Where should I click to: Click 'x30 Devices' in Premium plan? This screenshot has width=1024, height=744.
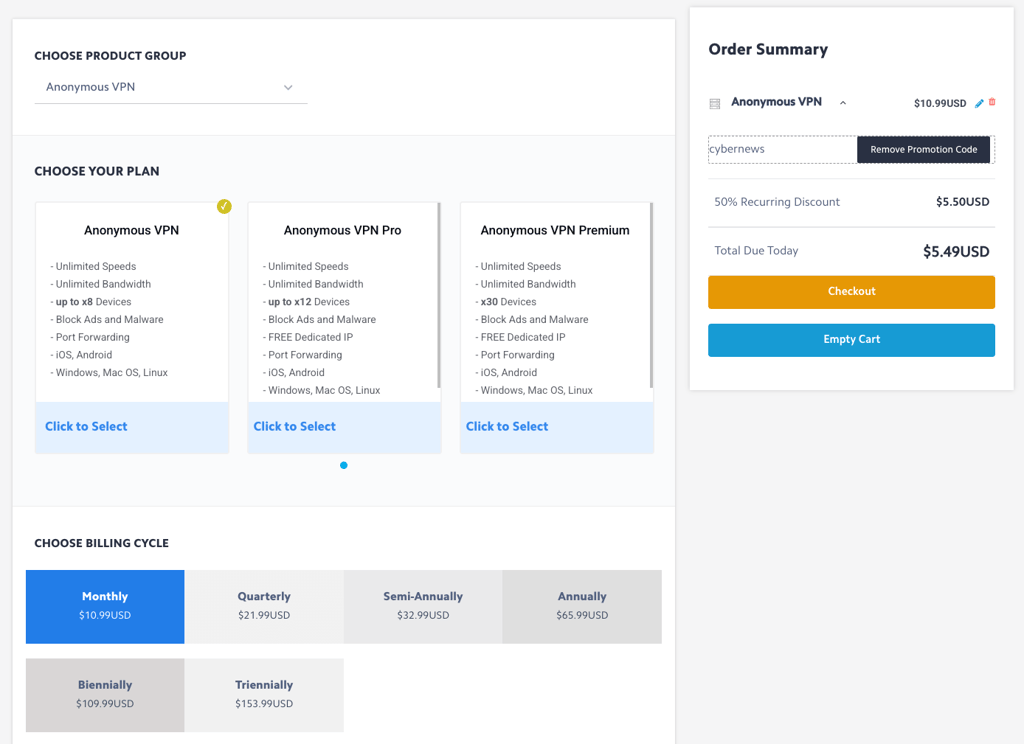508,302
